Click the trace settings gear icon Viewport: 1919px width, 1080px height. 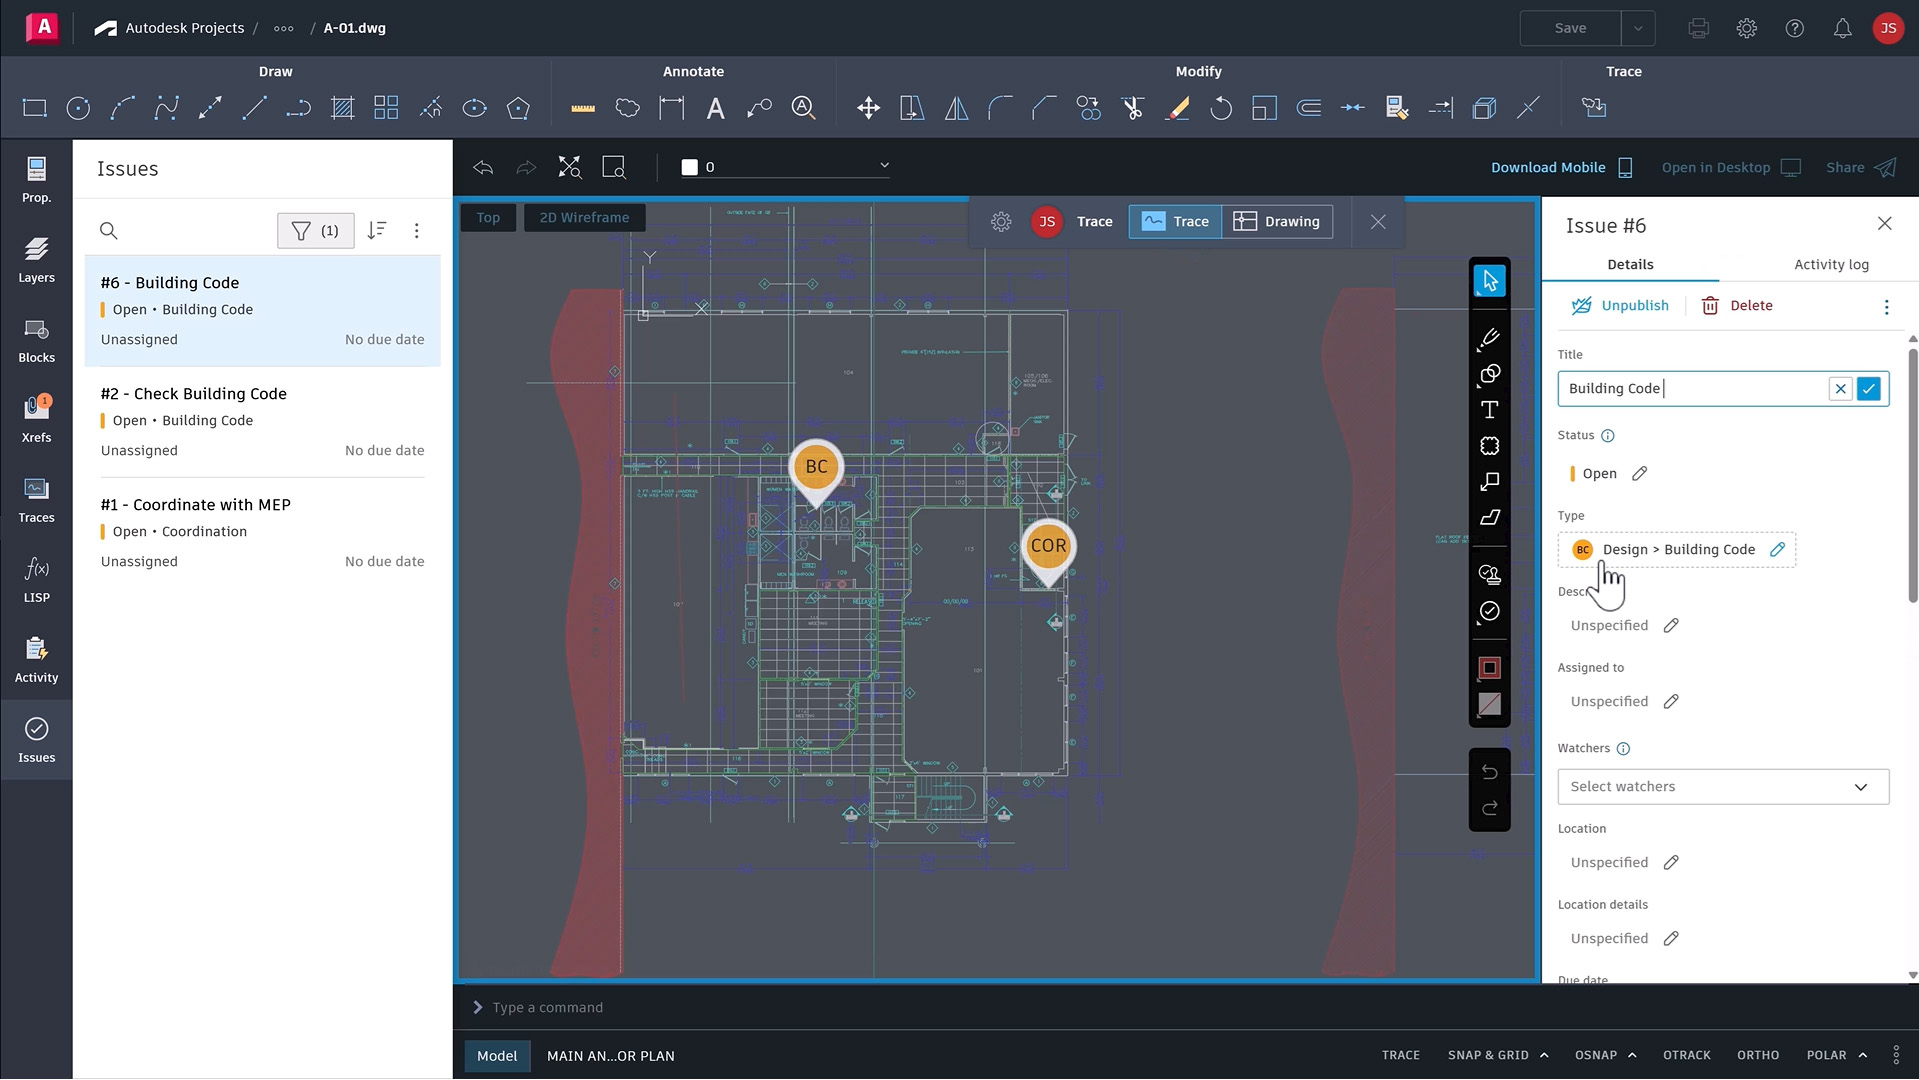pos(1001,222)
